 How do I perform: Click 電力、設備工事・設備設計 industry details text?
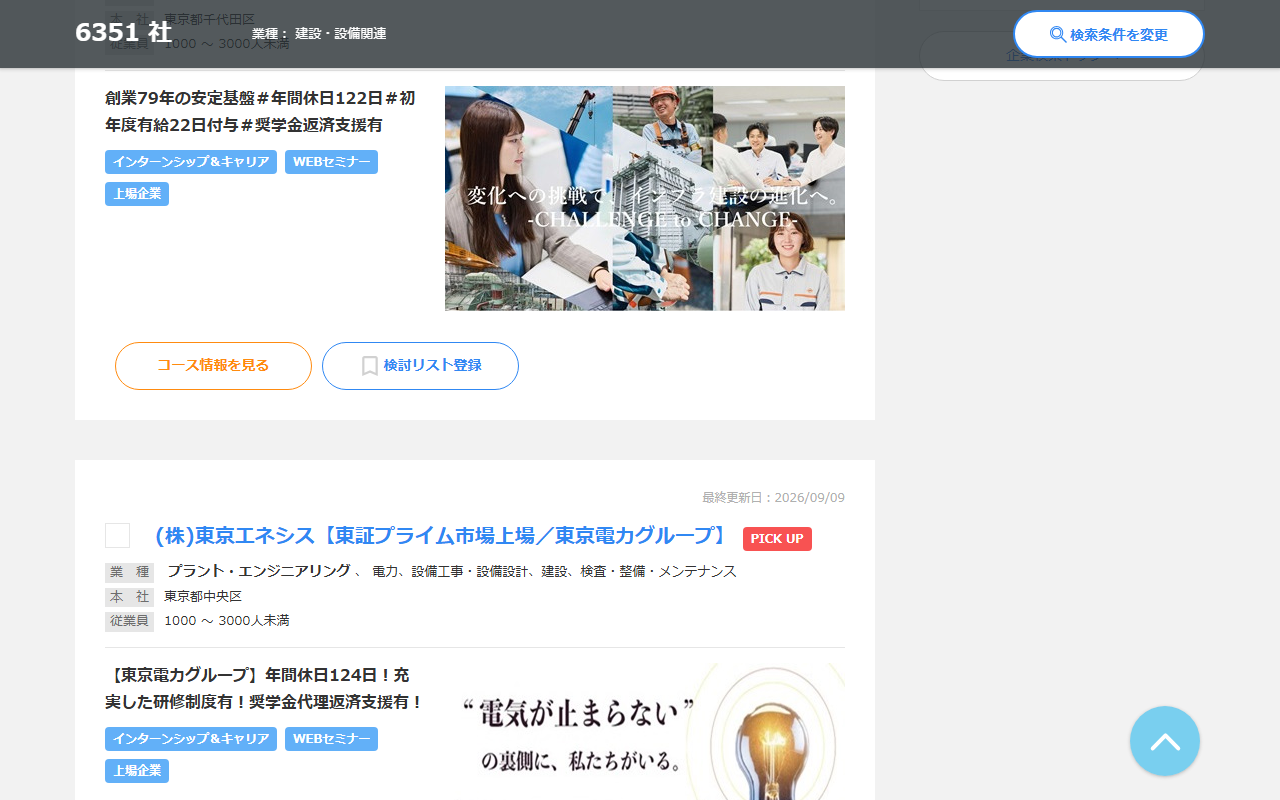click(x=554, y=572)
